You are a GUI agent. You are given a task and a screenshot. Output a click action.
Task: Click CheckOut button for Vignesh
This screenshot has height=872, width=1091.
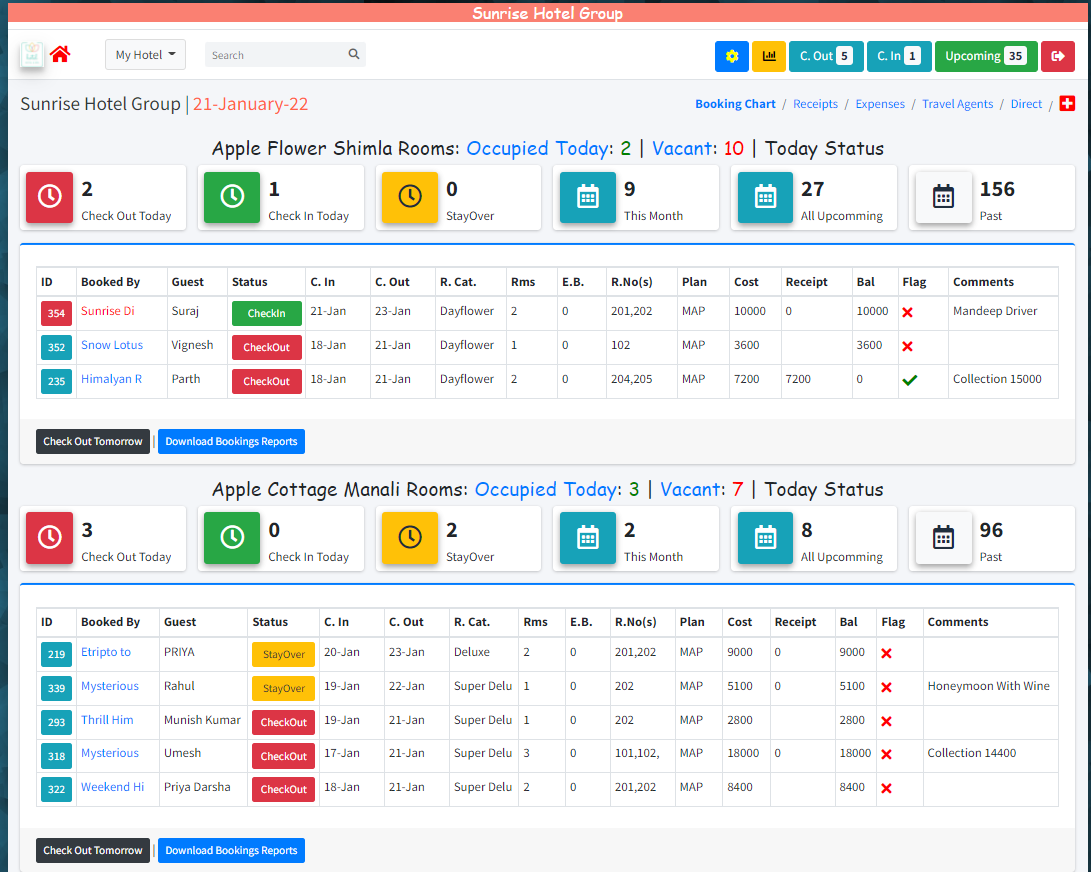pos(266,347)
